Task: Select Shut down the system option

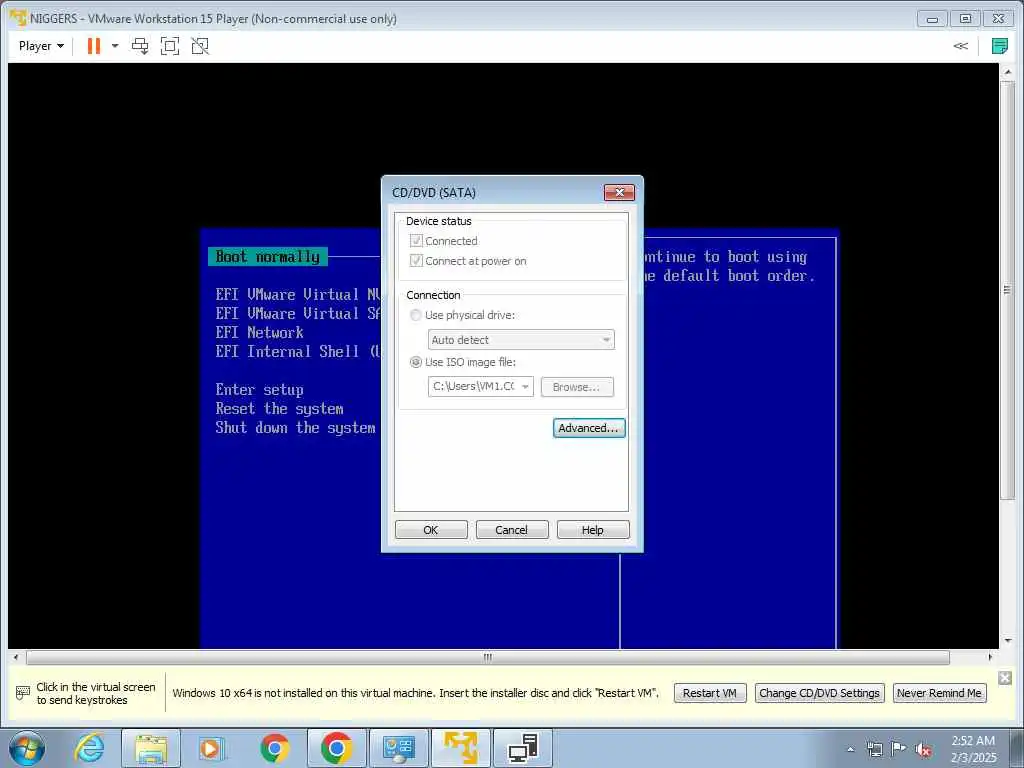Action: click(x=296, y=428)
